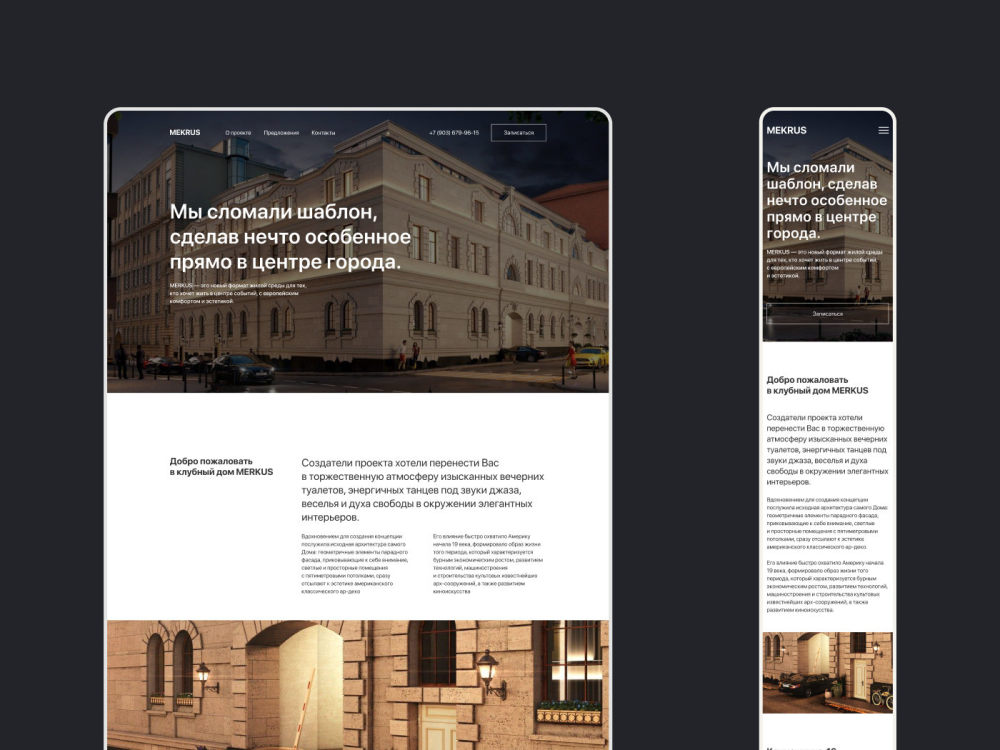Click mobile small paragraph 'Его влияние быстро охватило Америку'
Screen dimensions: 1000x750
click(827, 586)
